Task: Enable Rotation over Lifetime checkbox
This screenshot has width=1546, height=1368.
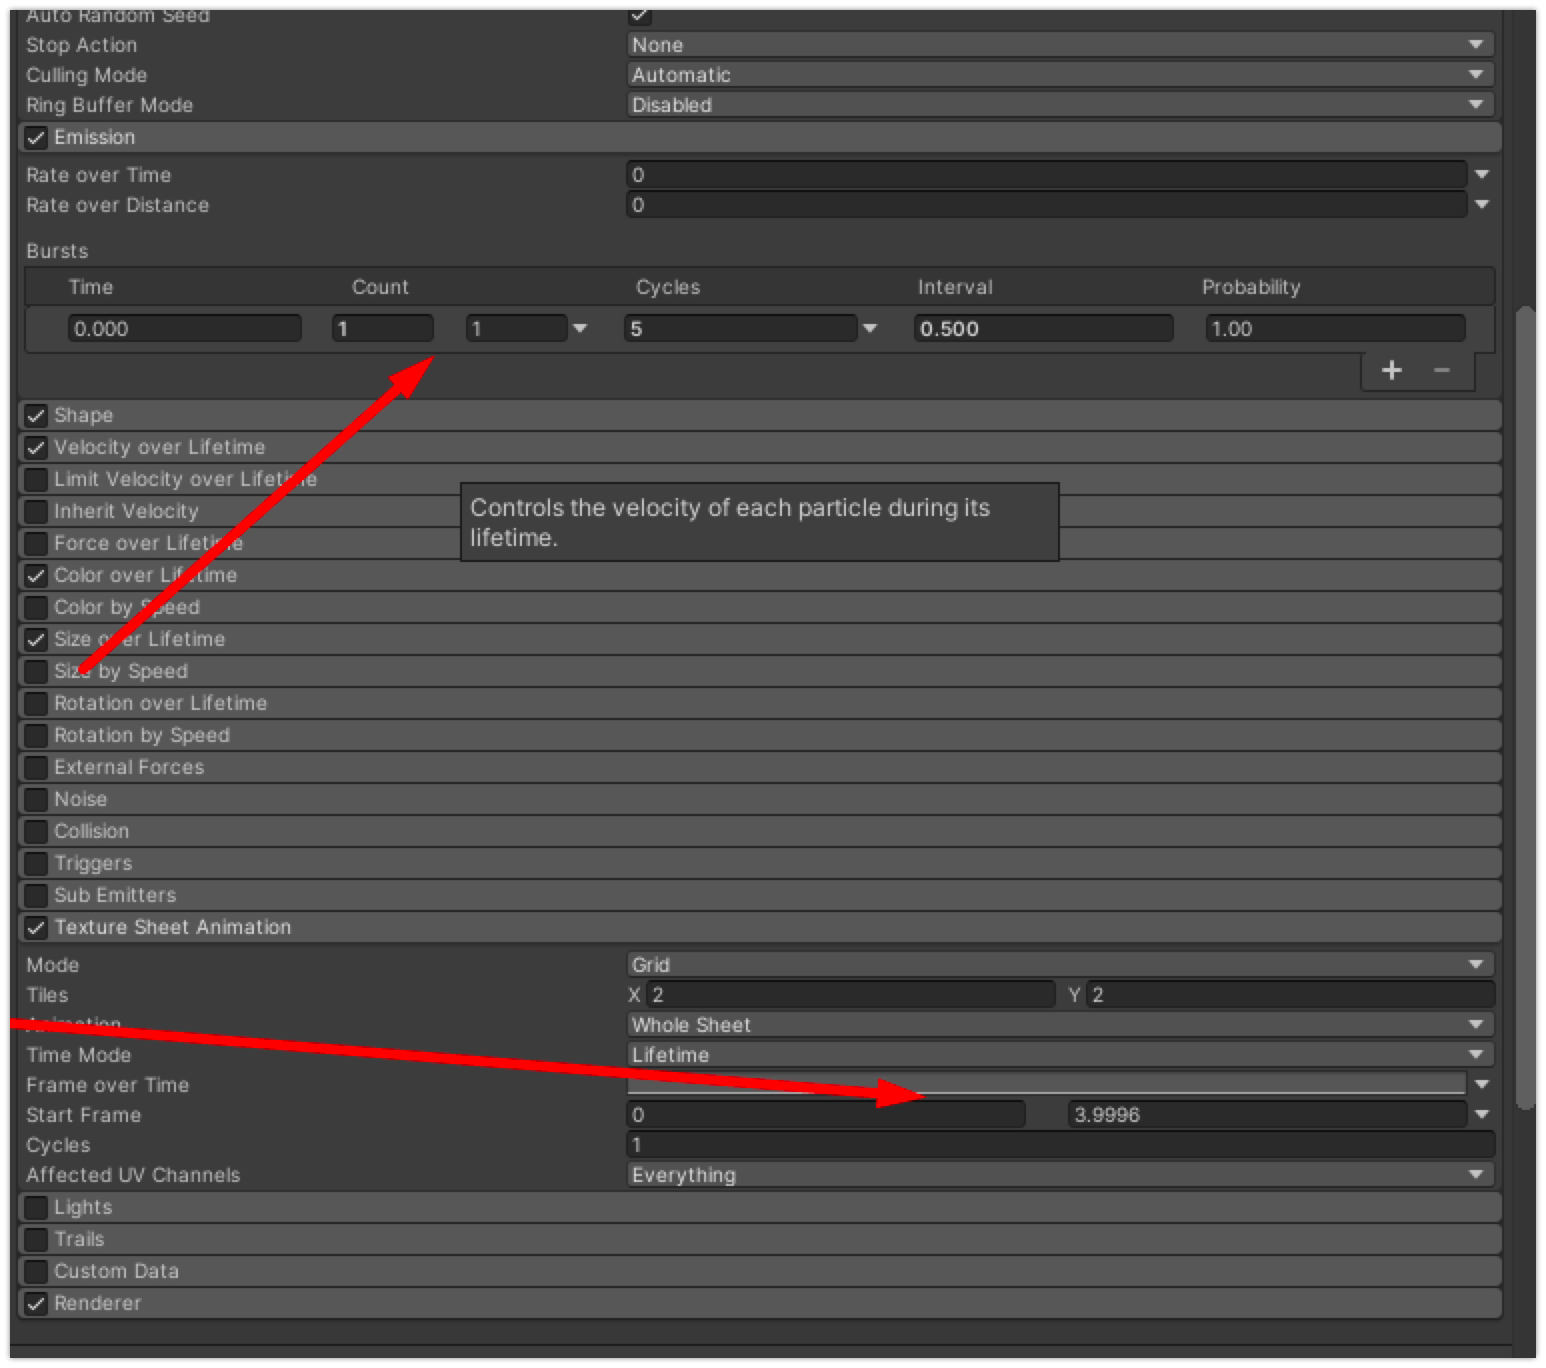Action: [x=36, y=704]
